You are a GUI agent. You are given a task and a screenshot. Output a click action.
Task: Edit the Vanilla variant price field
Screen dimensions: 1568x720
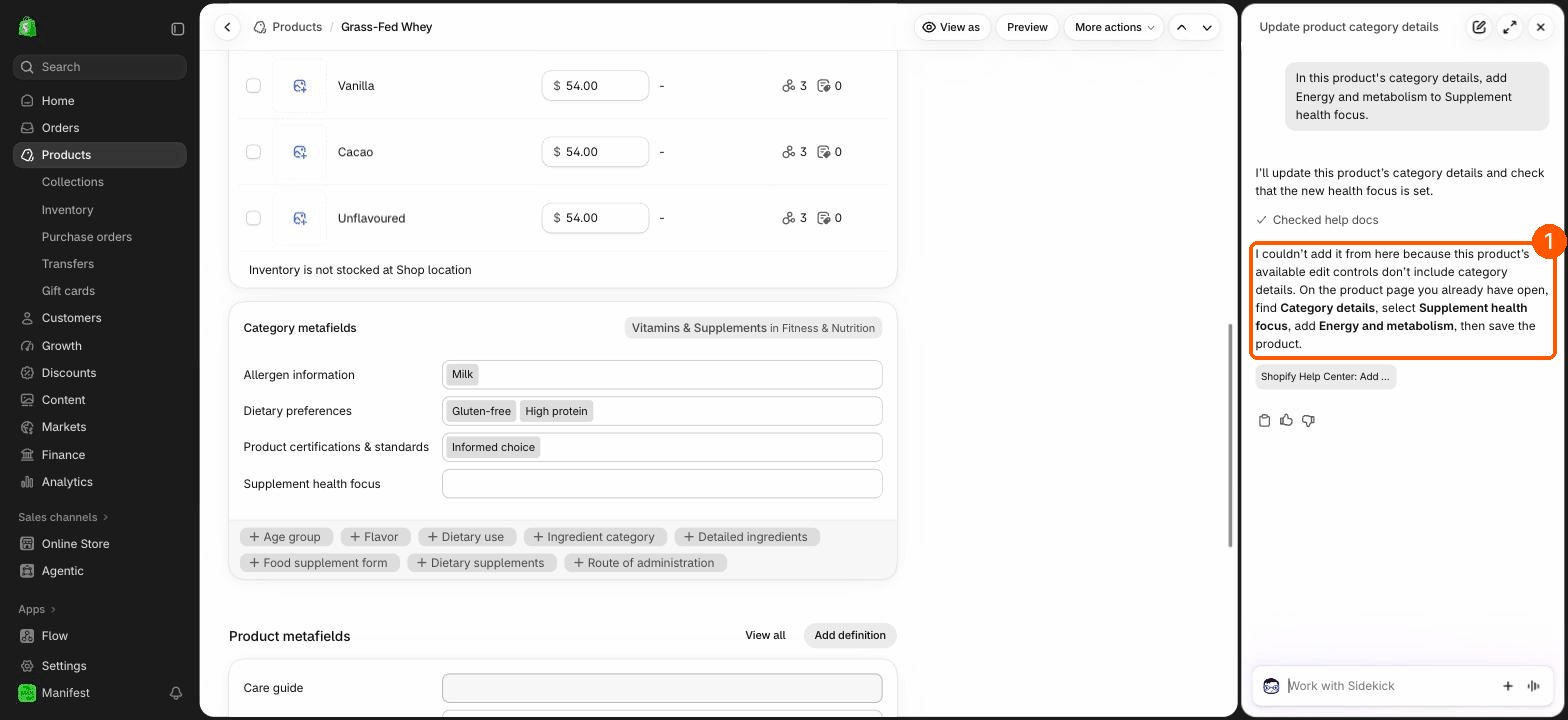coord(595,86)
